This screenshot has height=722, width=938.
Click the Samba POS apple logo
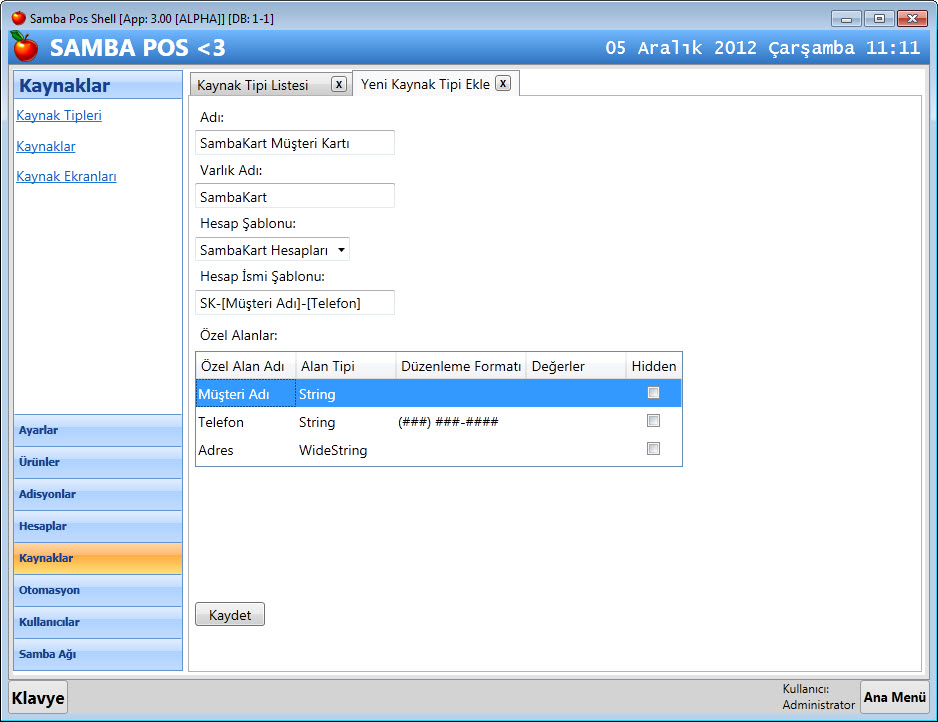[24, 46]
